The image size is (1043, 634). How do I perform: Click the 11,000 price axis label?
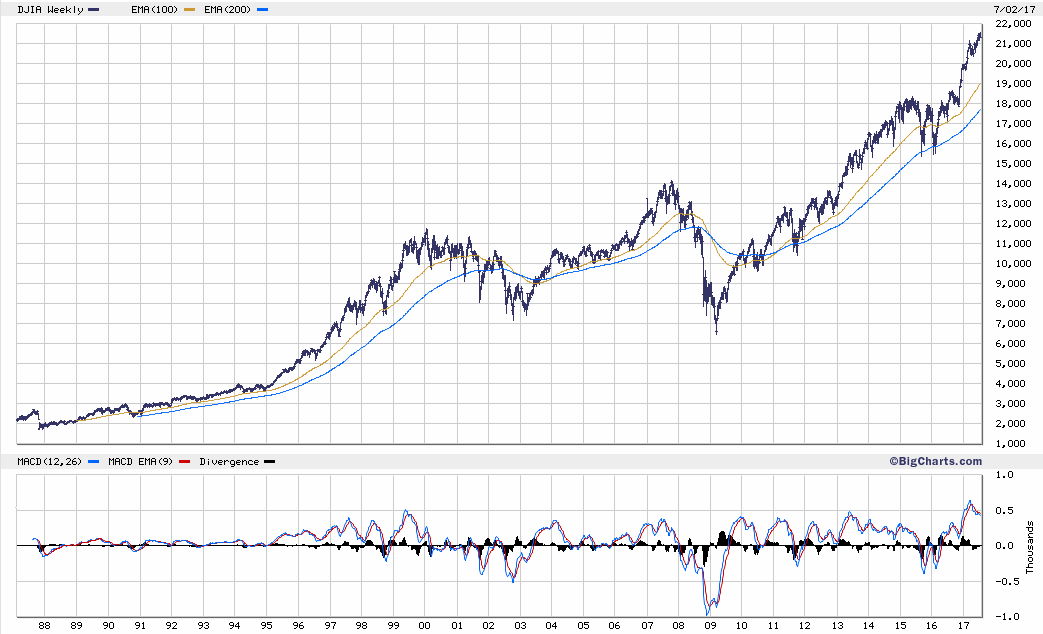1013,243
